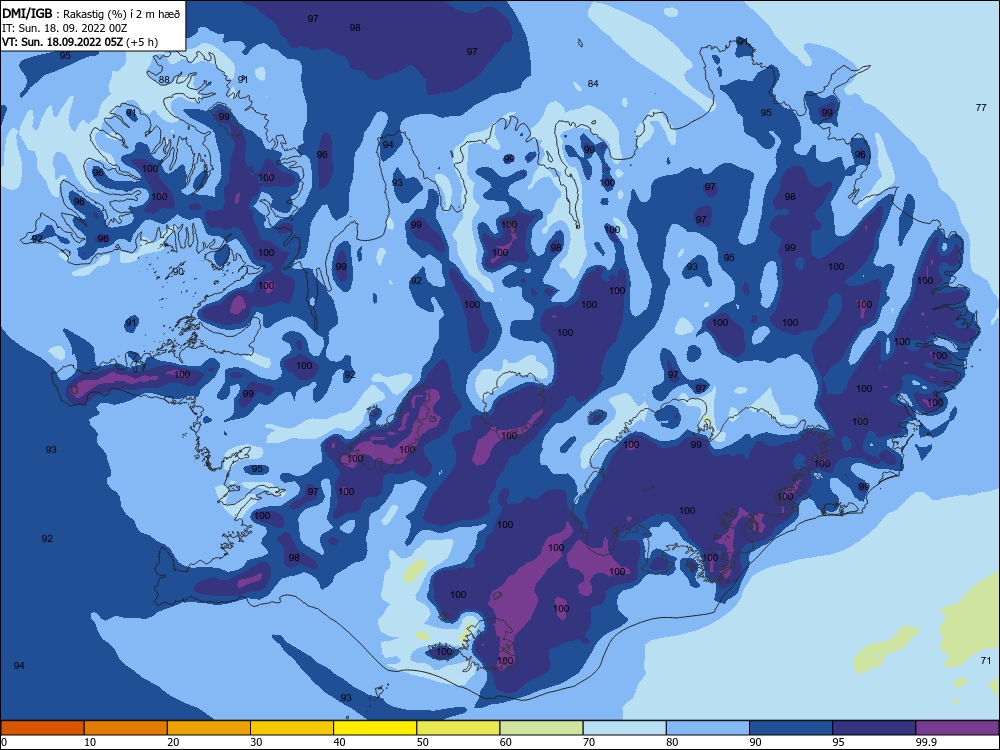Click the '84' humidity value on the map
The image size is (1000, 750).
click(x=593, y=84)
